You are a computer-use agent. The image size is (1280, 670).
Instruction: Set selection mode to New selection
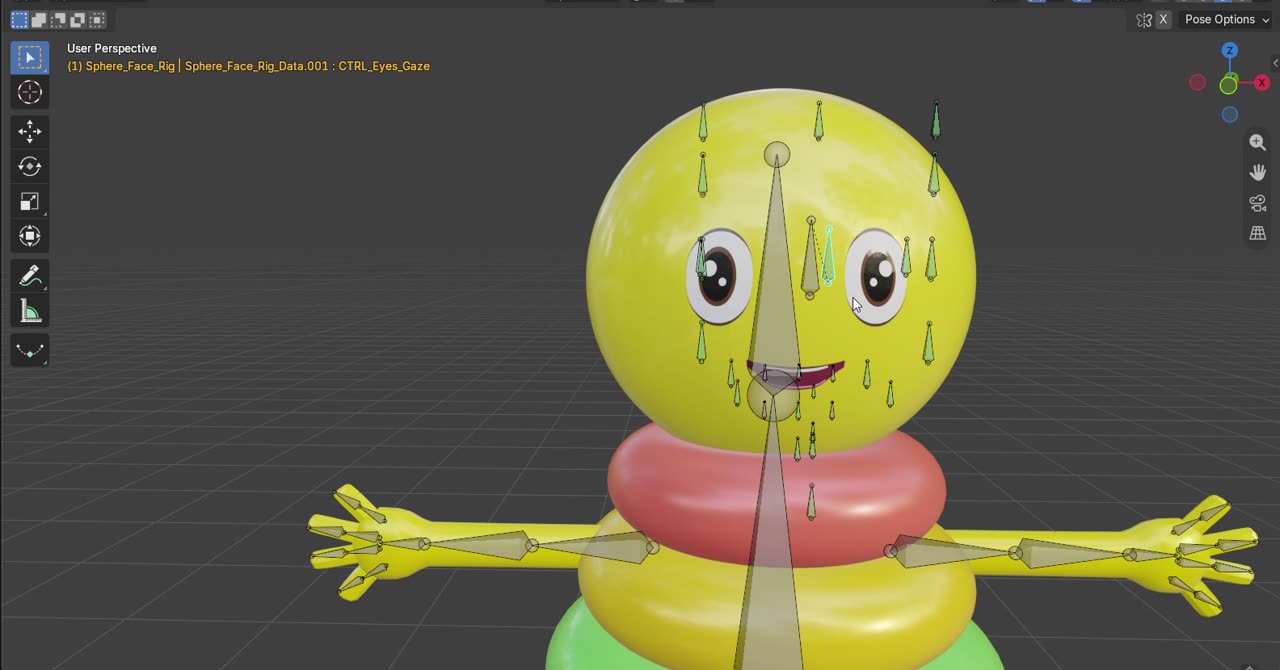point(20,19)
